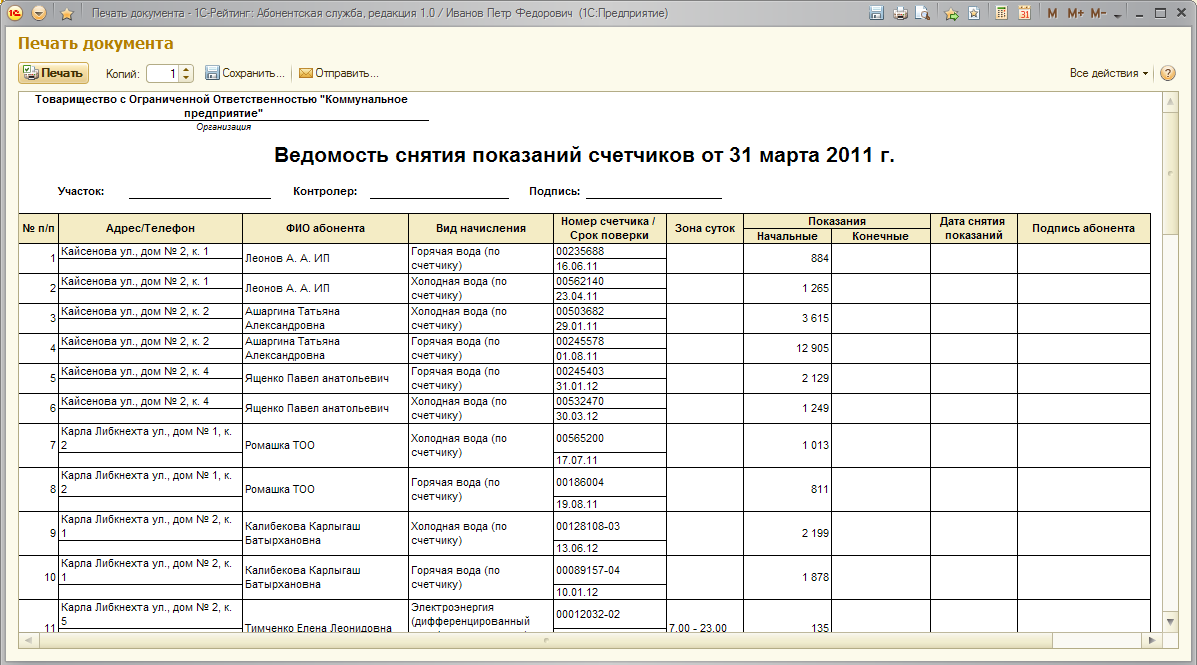Click the Отправить... button
Image resolution: width=1197 pixels, height=665 pixels.
[x=338, y=73]
